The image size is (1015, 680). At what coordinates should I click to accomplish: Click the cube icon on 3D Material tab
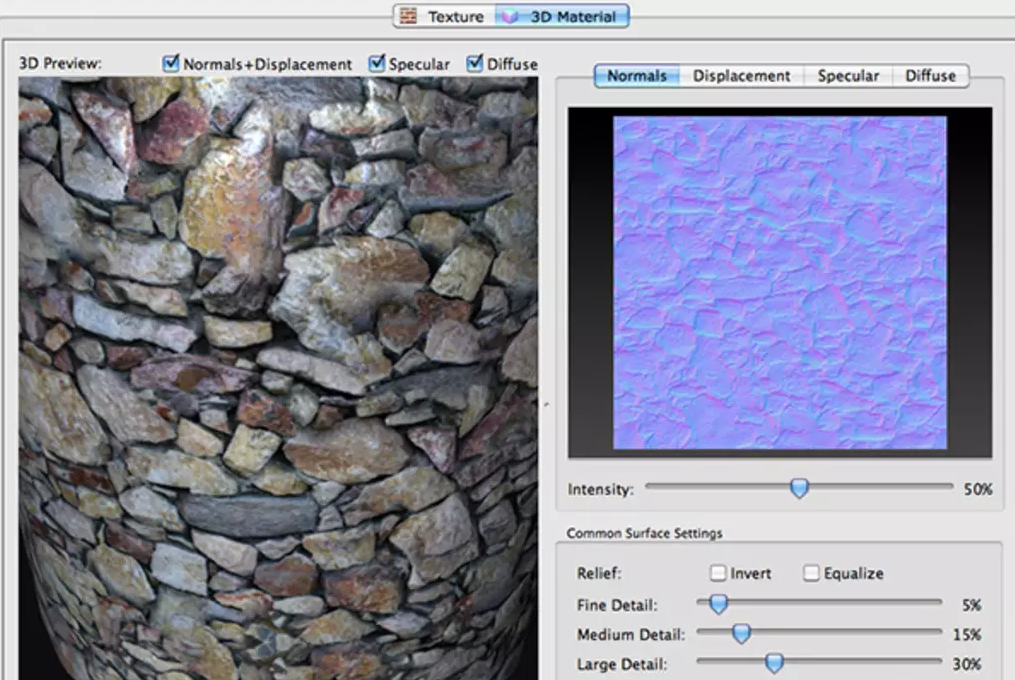510,16
